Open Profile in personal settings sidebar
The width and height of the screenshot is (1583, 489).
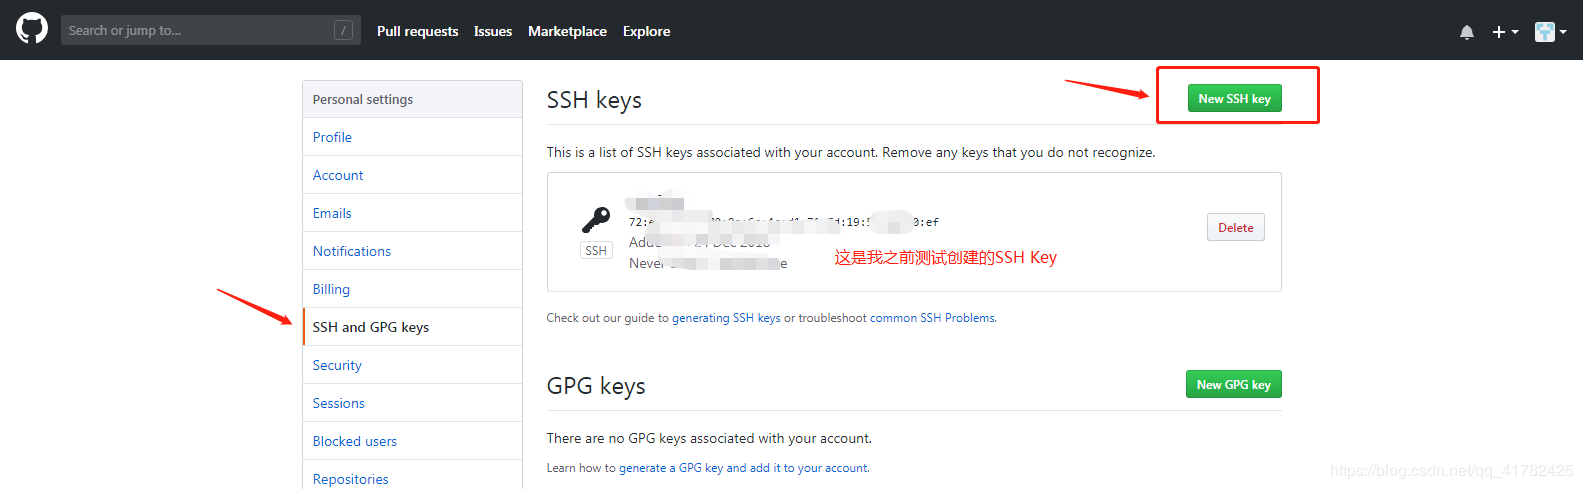click(x=332, y=137)
